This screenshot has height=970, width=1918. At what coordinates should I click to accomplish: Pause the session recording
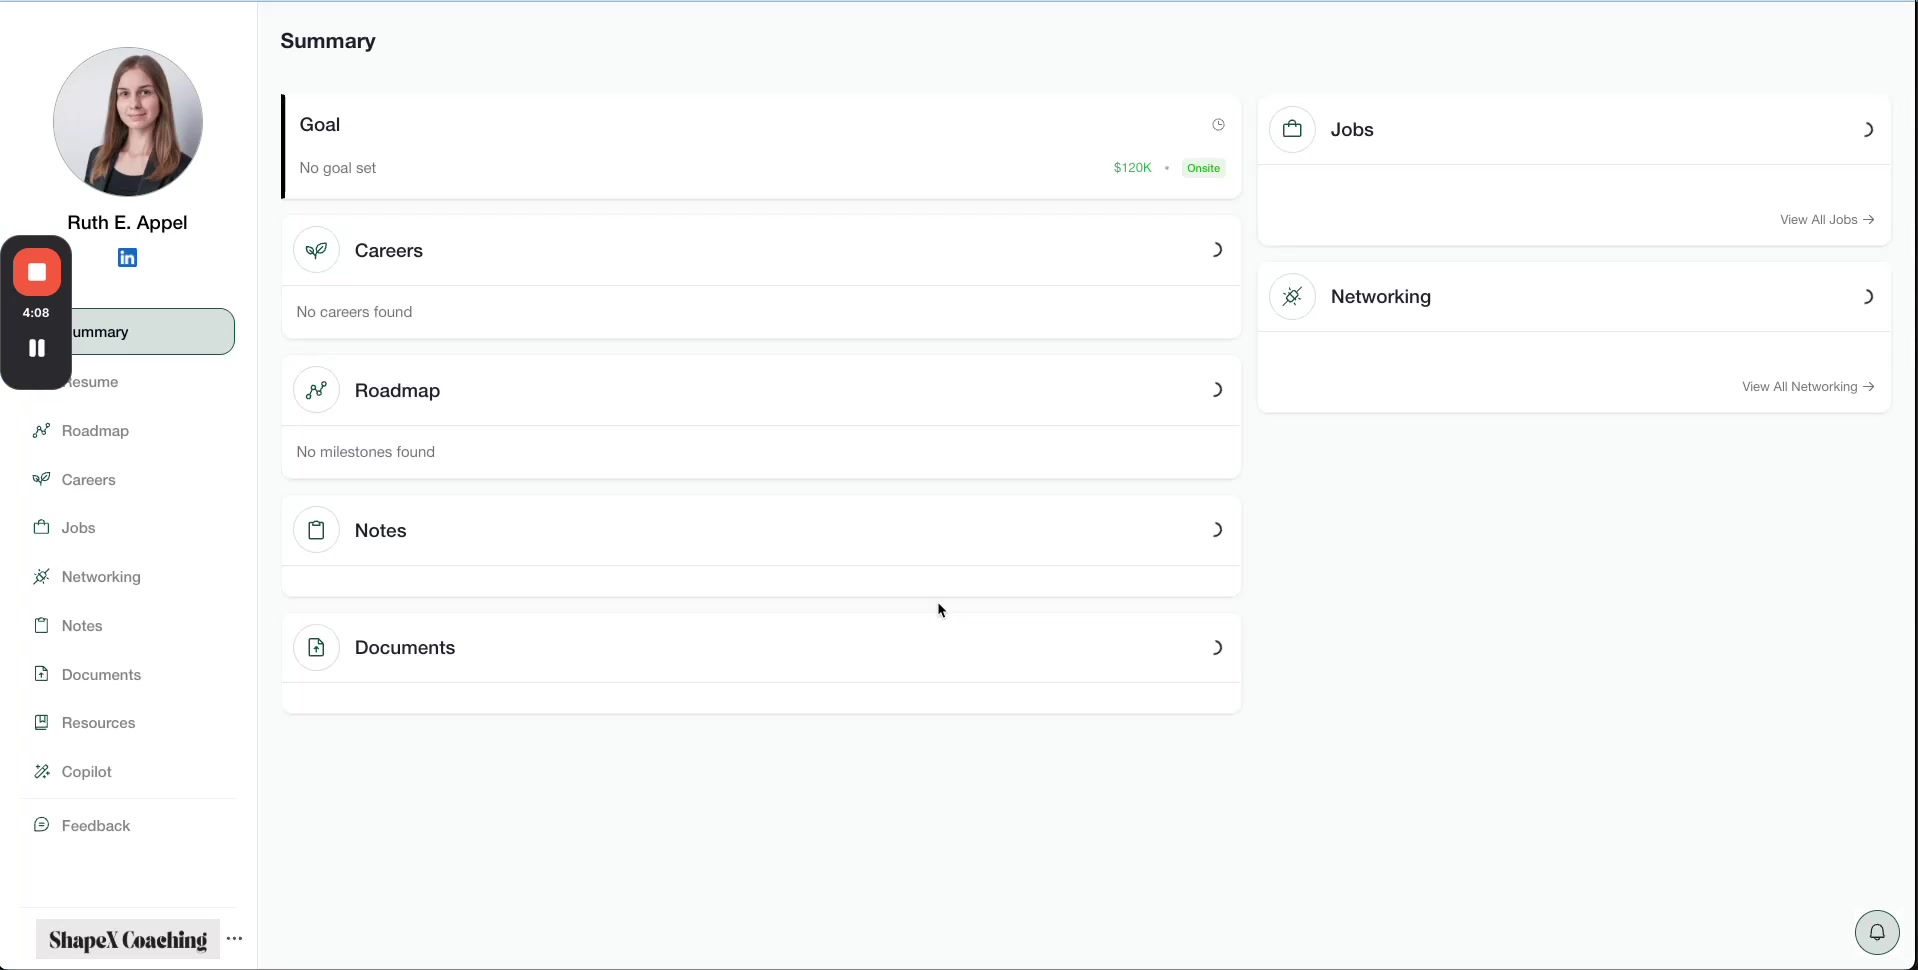coord(37,347)
